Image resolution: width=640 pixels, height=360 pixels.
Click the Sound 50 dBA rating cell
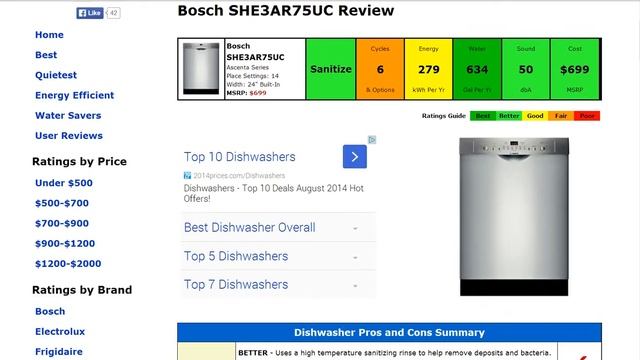[x=526, y=69]
